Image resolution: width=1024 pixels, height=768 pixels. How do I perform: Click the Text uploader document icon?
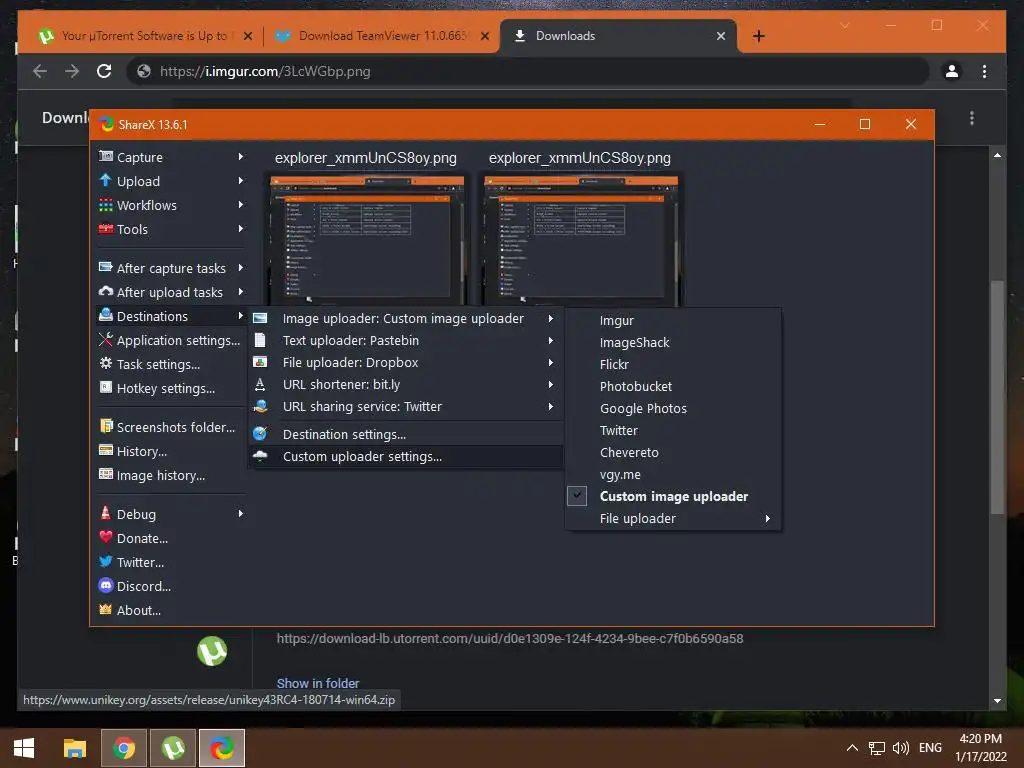(260, 340)
